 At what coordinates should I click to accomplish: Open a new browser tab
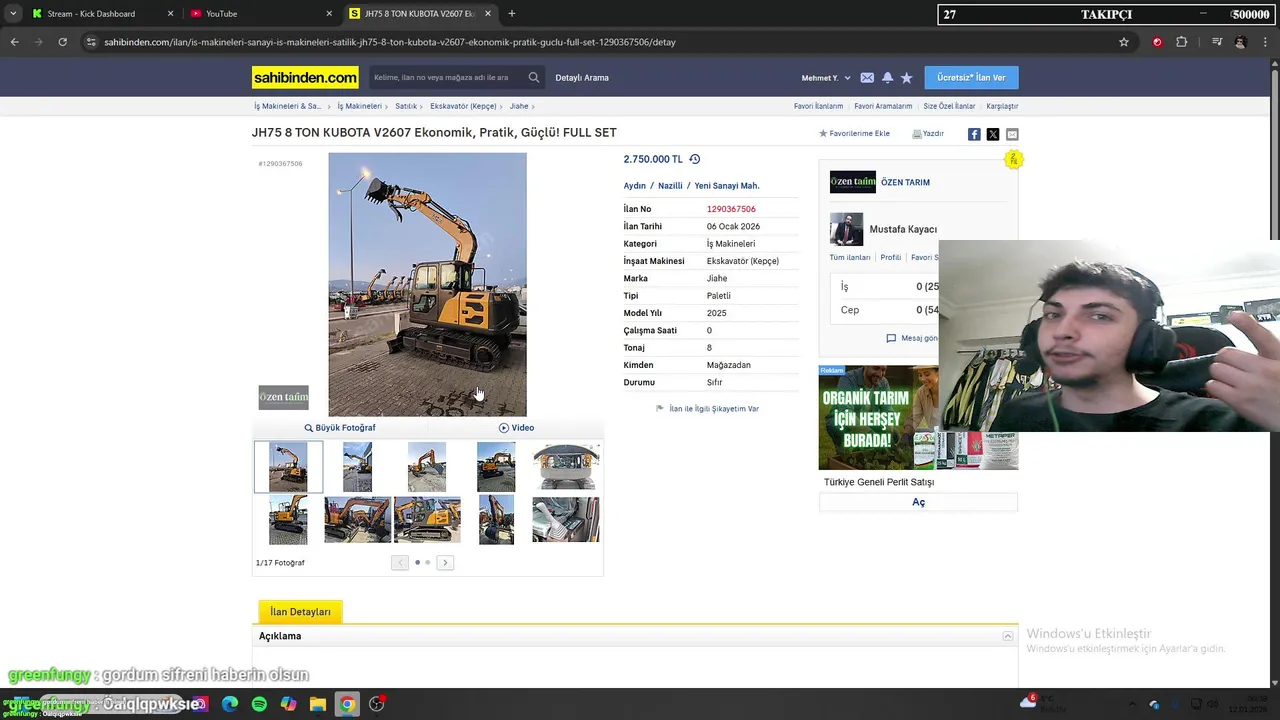(x=512, y=14)
